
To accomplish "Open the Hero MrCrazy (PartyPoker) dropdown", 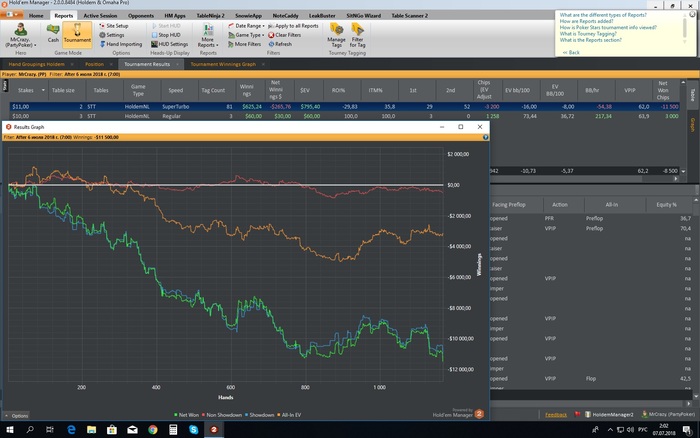I will 21,35.
